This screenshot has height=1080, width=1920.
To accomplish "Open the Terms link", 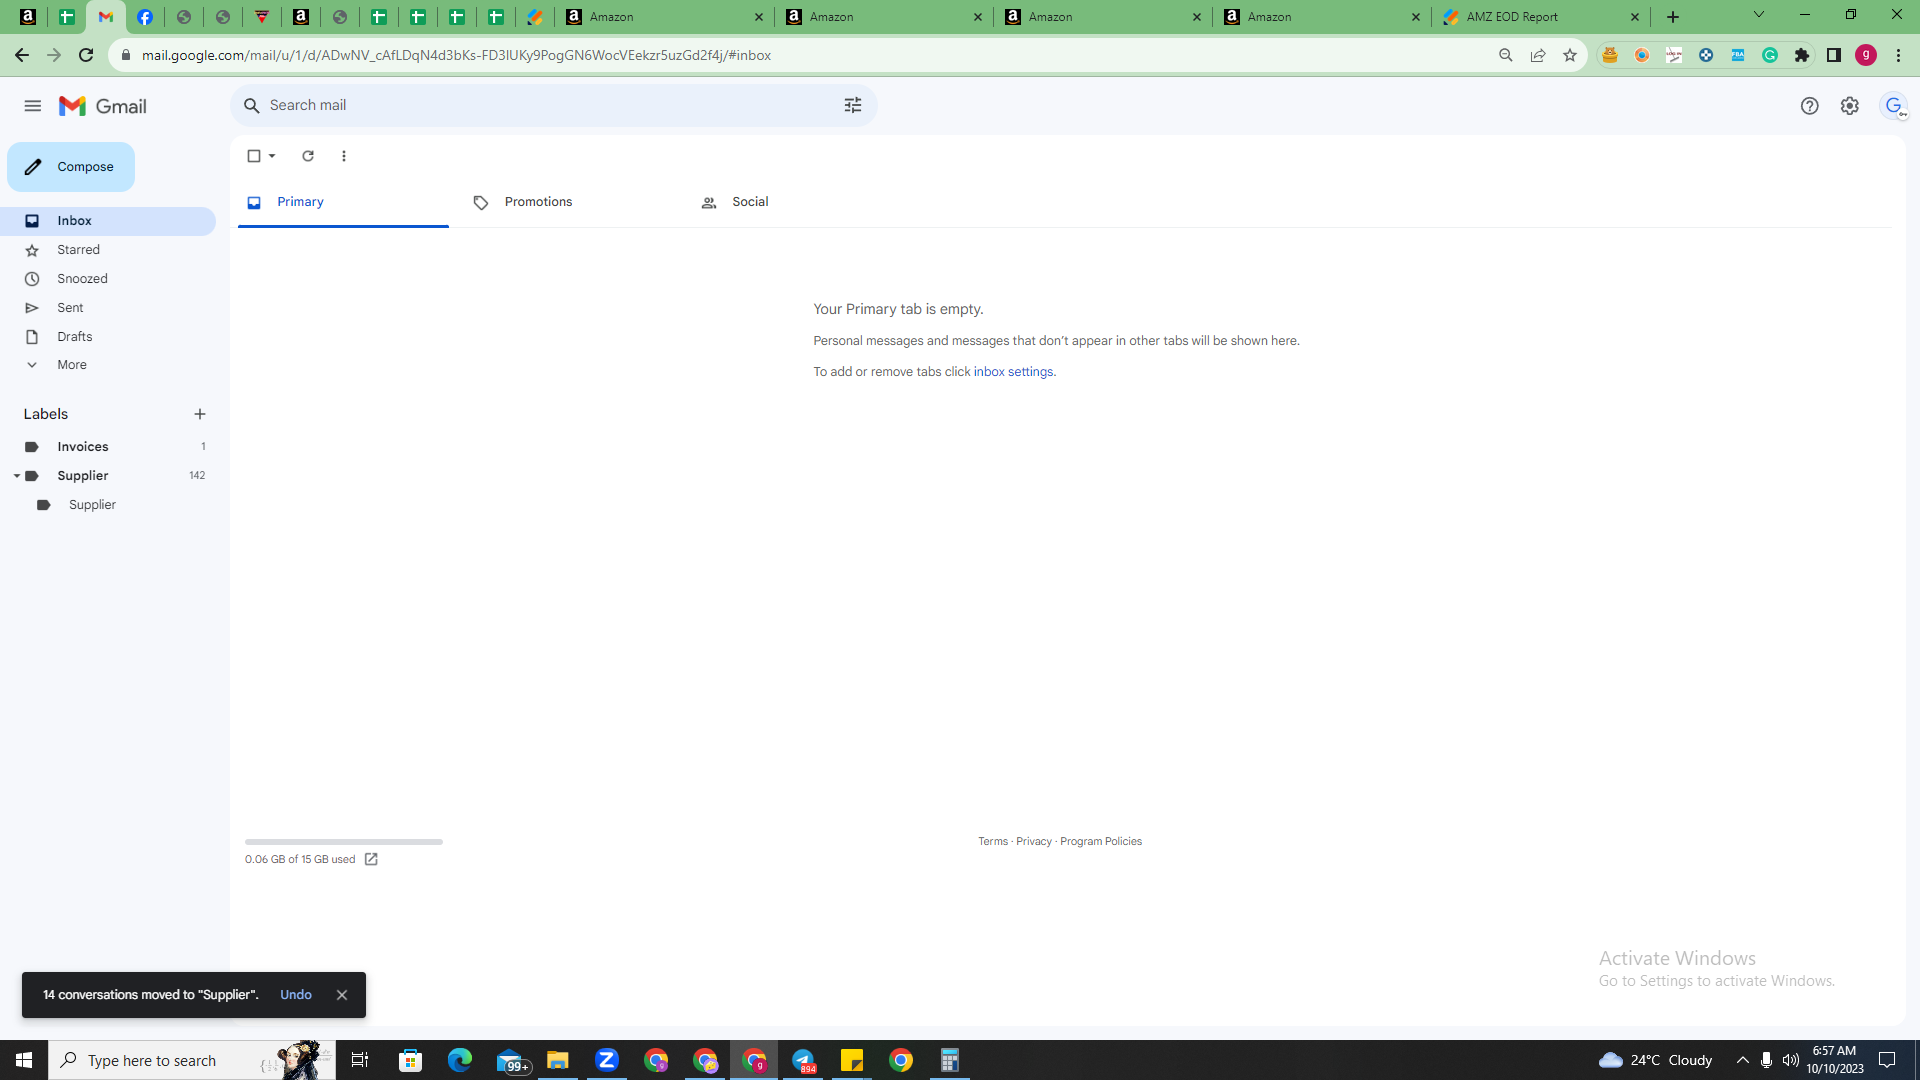I will click(x=993, y=841).
